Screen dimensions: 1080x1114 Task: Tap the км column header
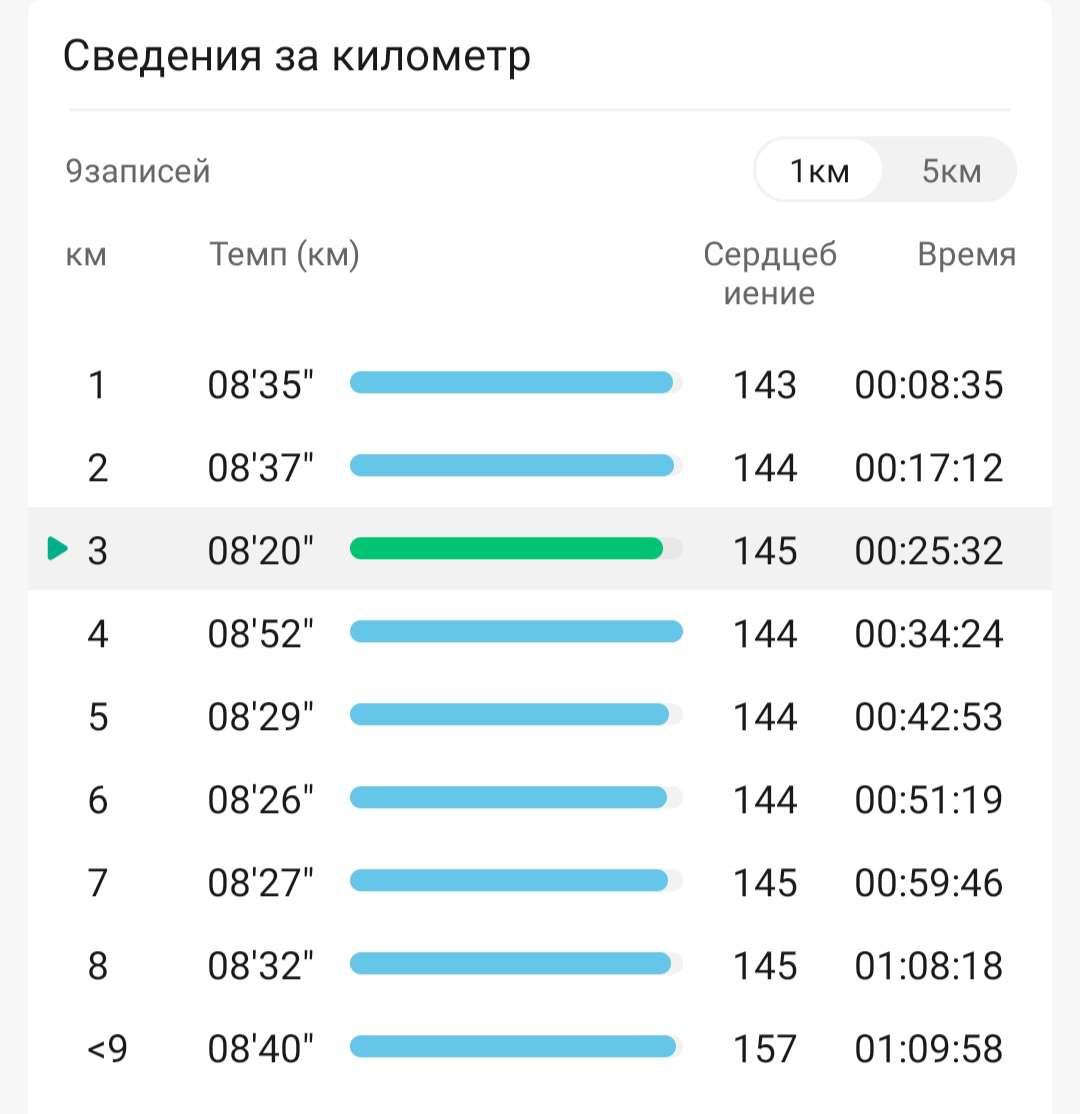(x=86, y=255)
